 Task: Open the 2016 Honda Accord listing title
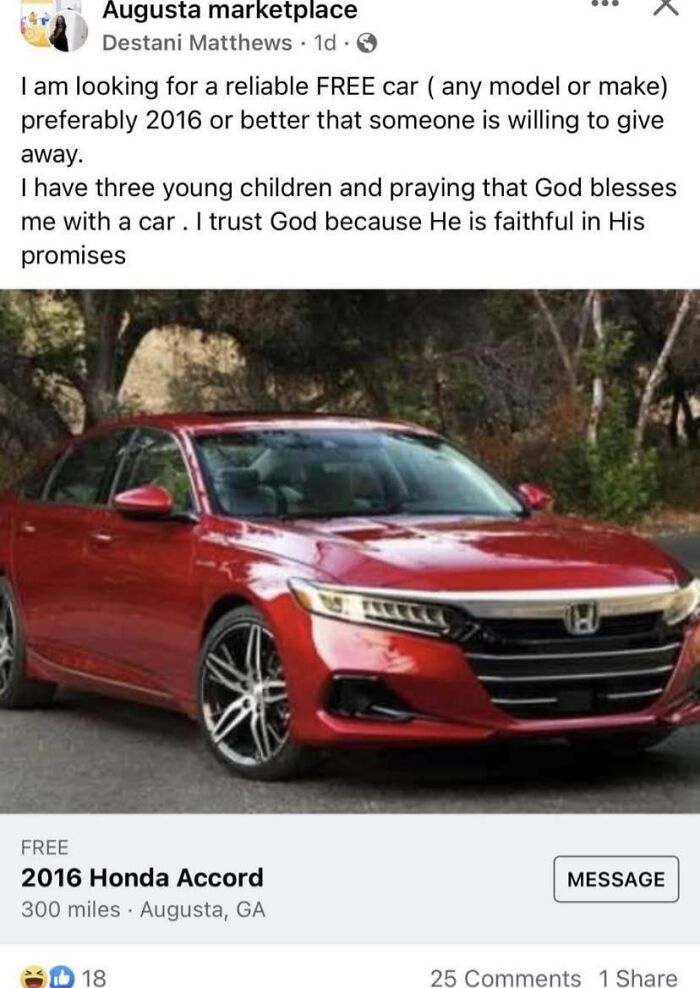[142, 878]
